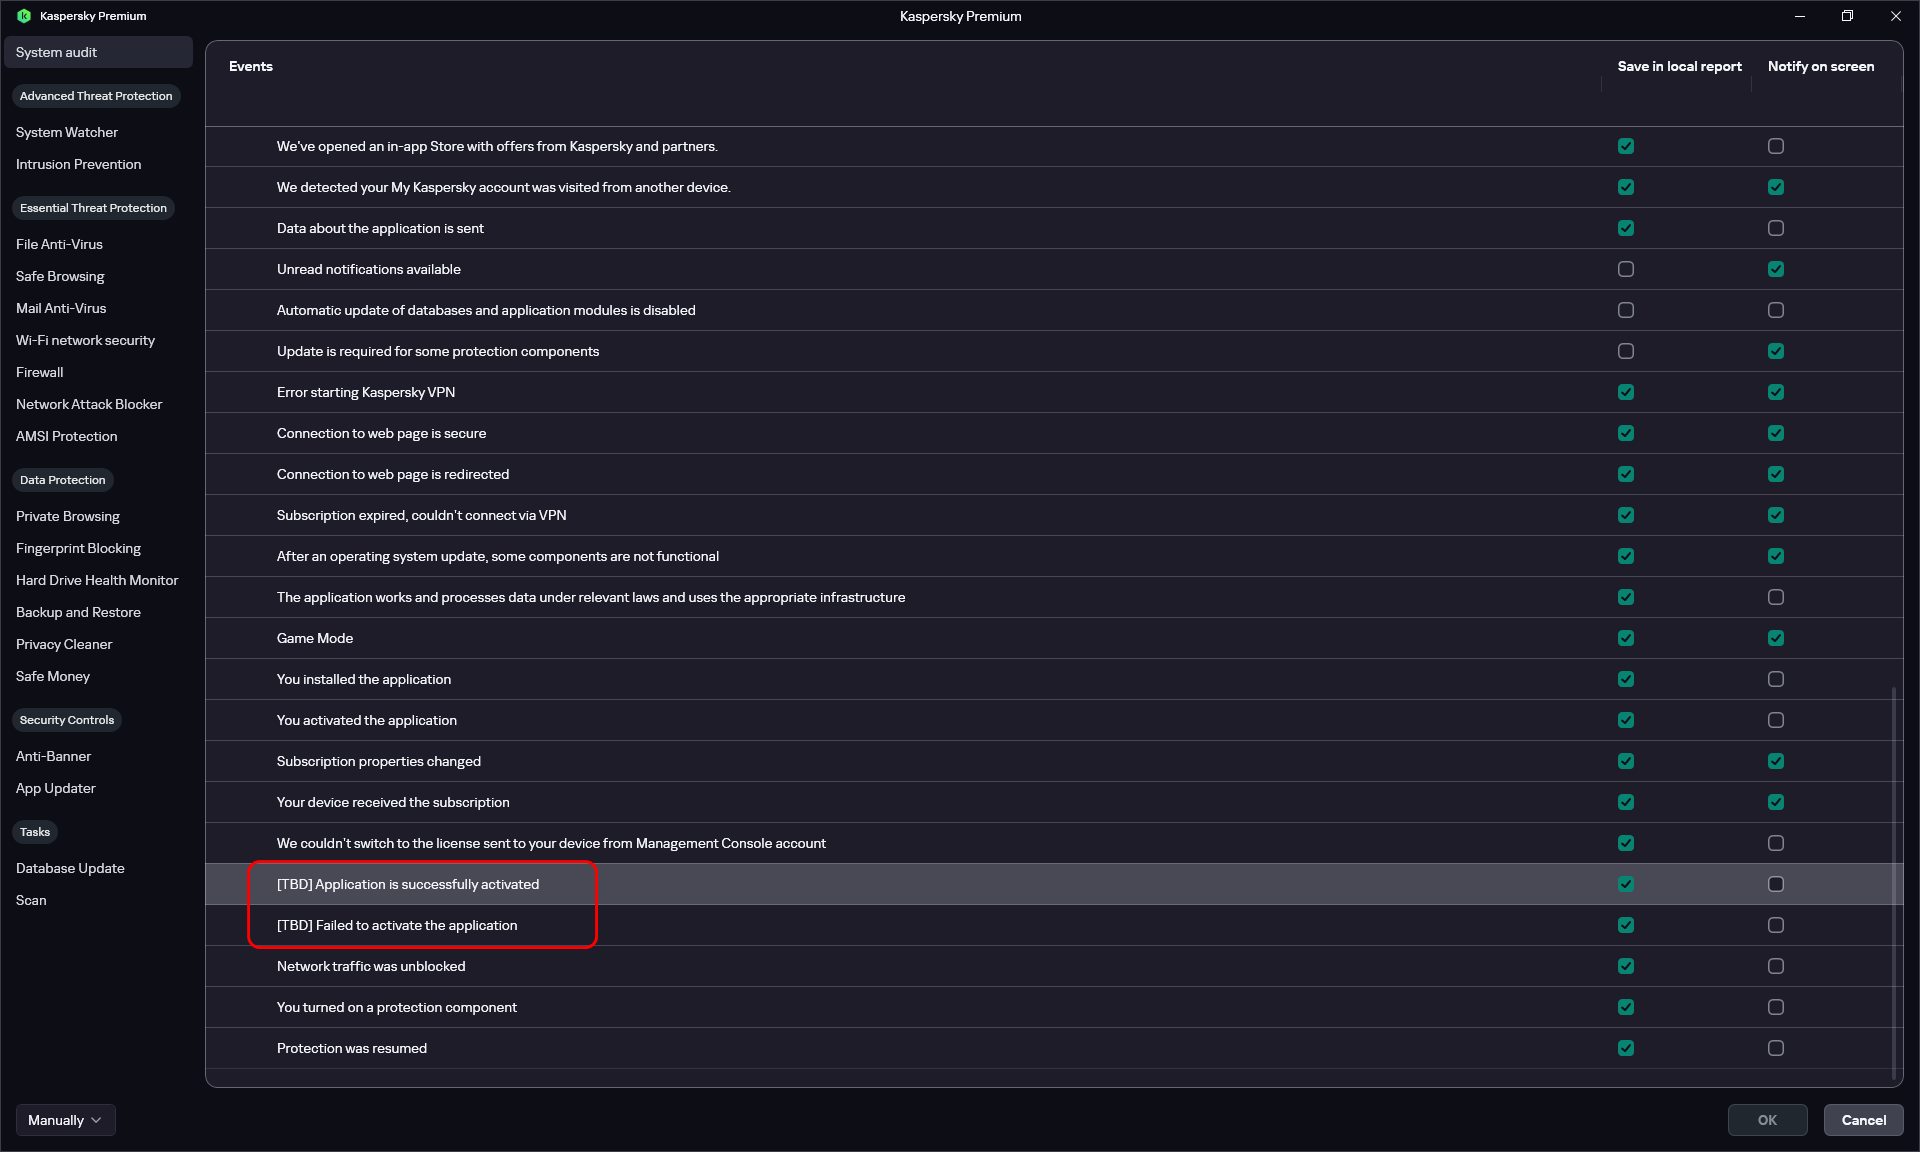
Task: Open Safe Money settings
Action: 53,676
